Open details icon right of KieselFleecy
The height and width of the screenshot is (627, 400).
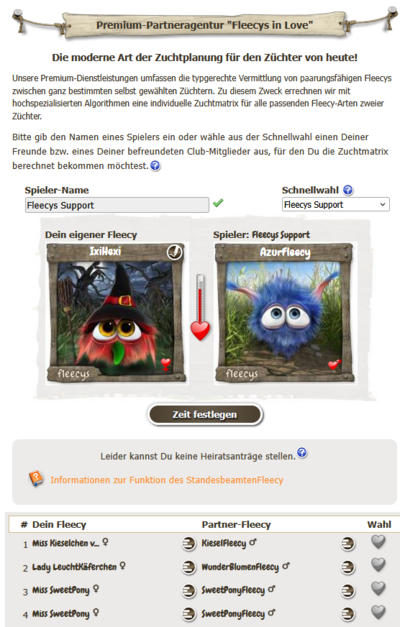click(348, 543)
